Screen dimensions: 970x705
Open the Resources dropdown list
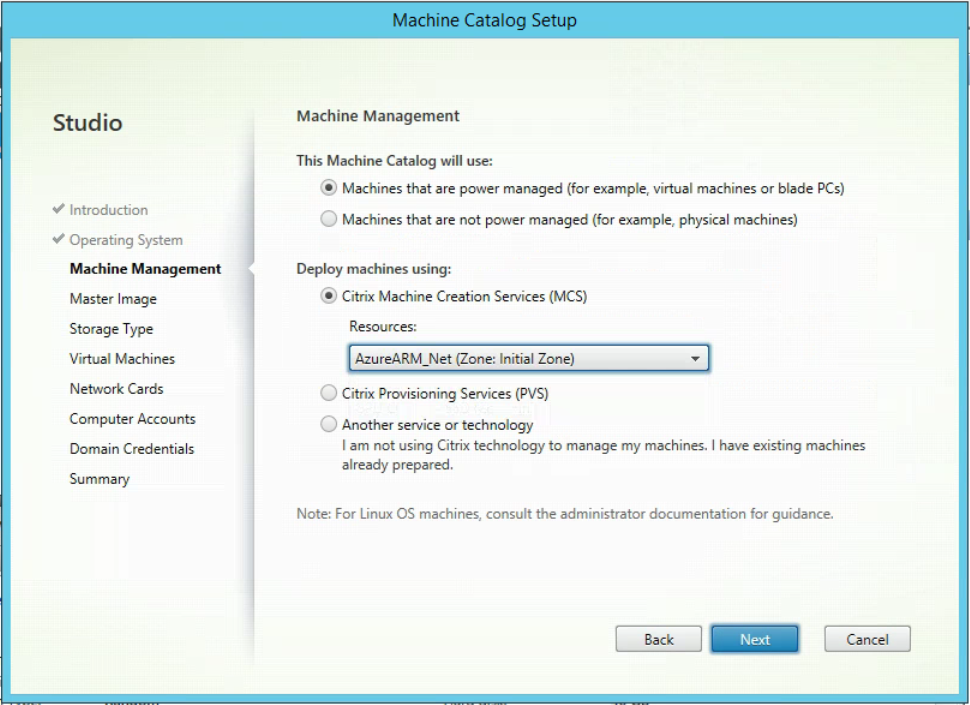pyautogui.click(x=529, y=359)
